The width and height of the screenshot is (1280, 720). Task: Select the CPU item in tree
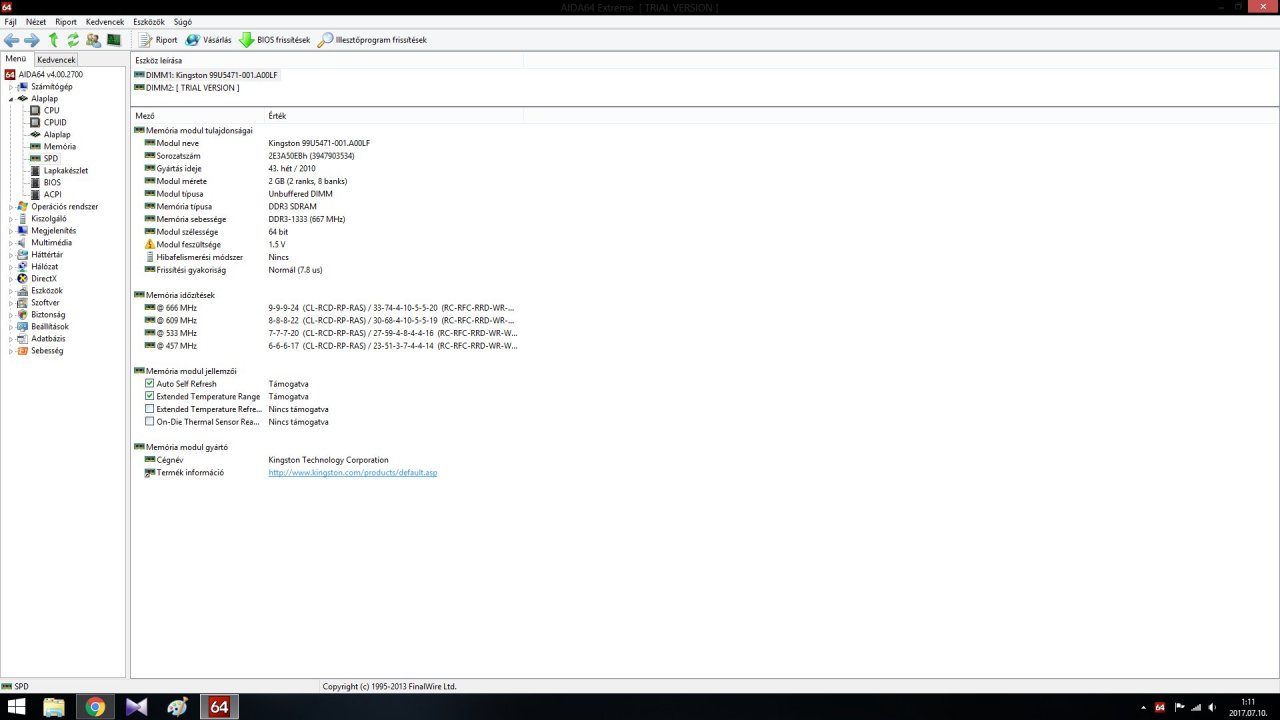coord(51,111)
